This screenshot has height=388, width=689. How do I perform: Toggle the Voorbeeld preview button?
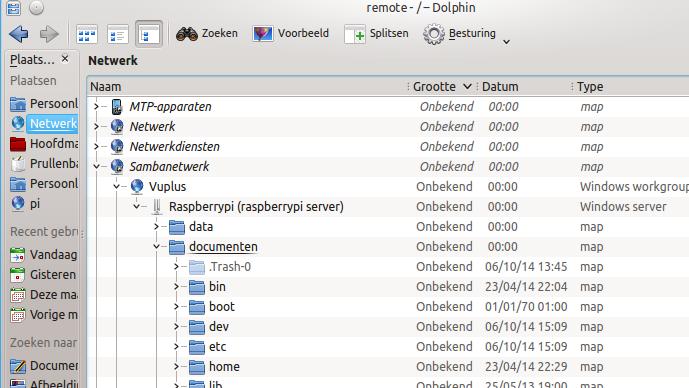point(290,33)
